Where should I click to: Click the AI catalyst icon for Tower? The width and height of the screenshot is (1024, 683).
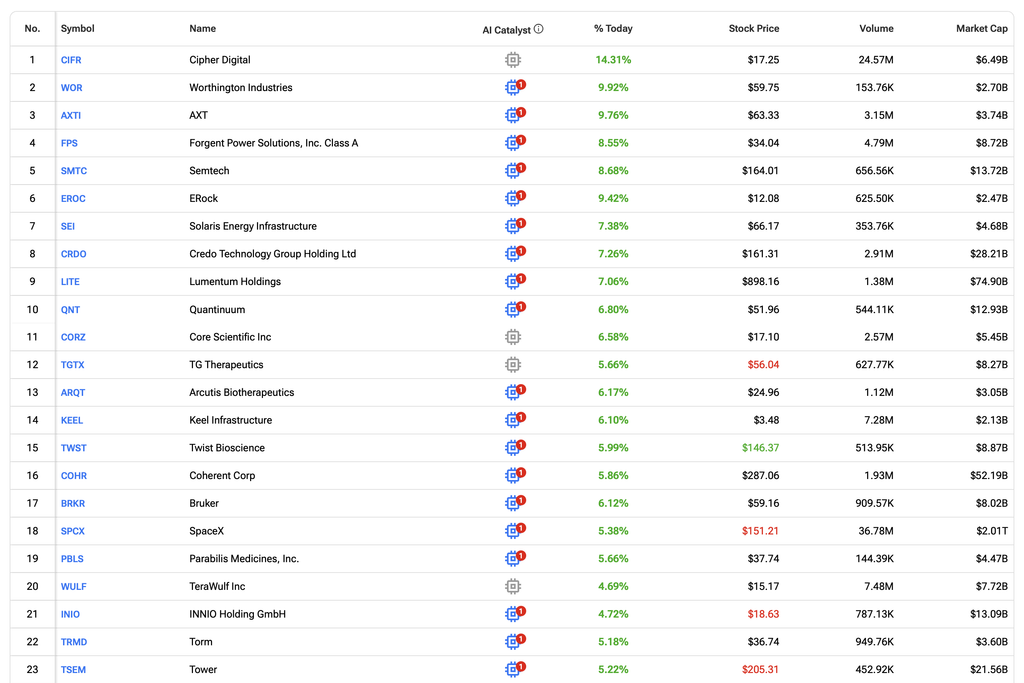(515, 669)
